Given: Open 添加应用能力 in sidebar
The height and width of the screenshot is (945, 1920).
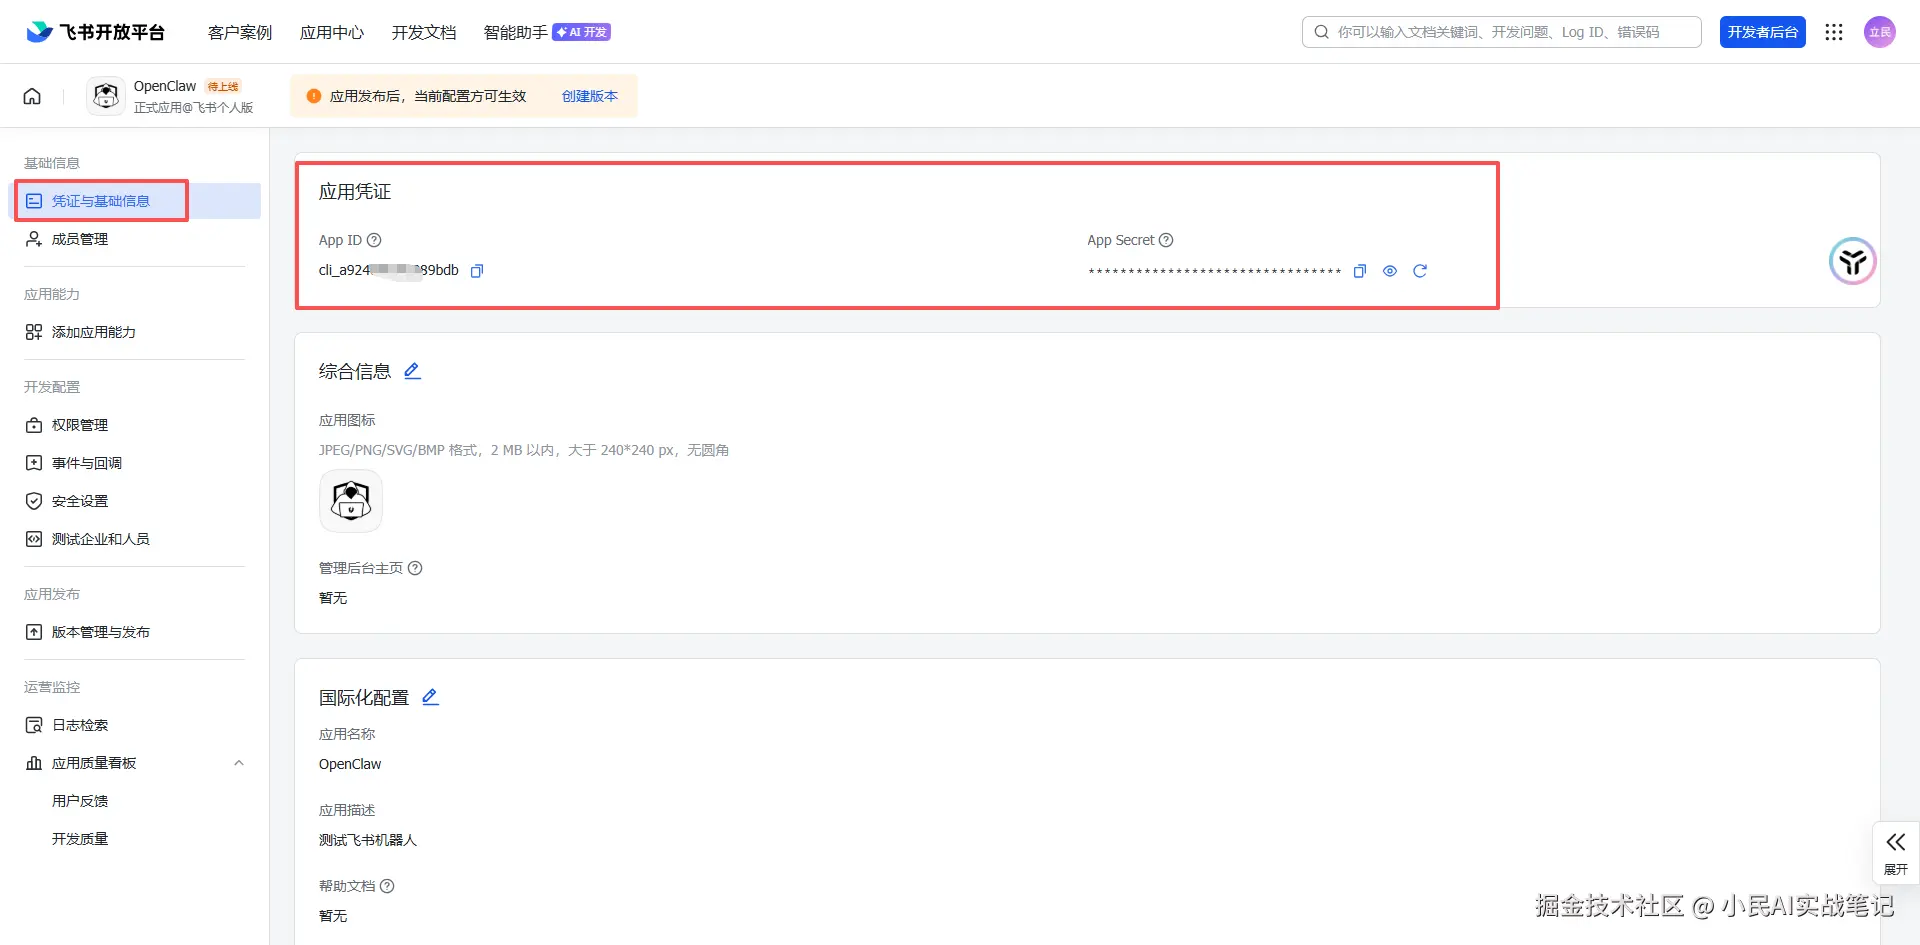Looking at the screenshot, I should [x=135, y=332].
